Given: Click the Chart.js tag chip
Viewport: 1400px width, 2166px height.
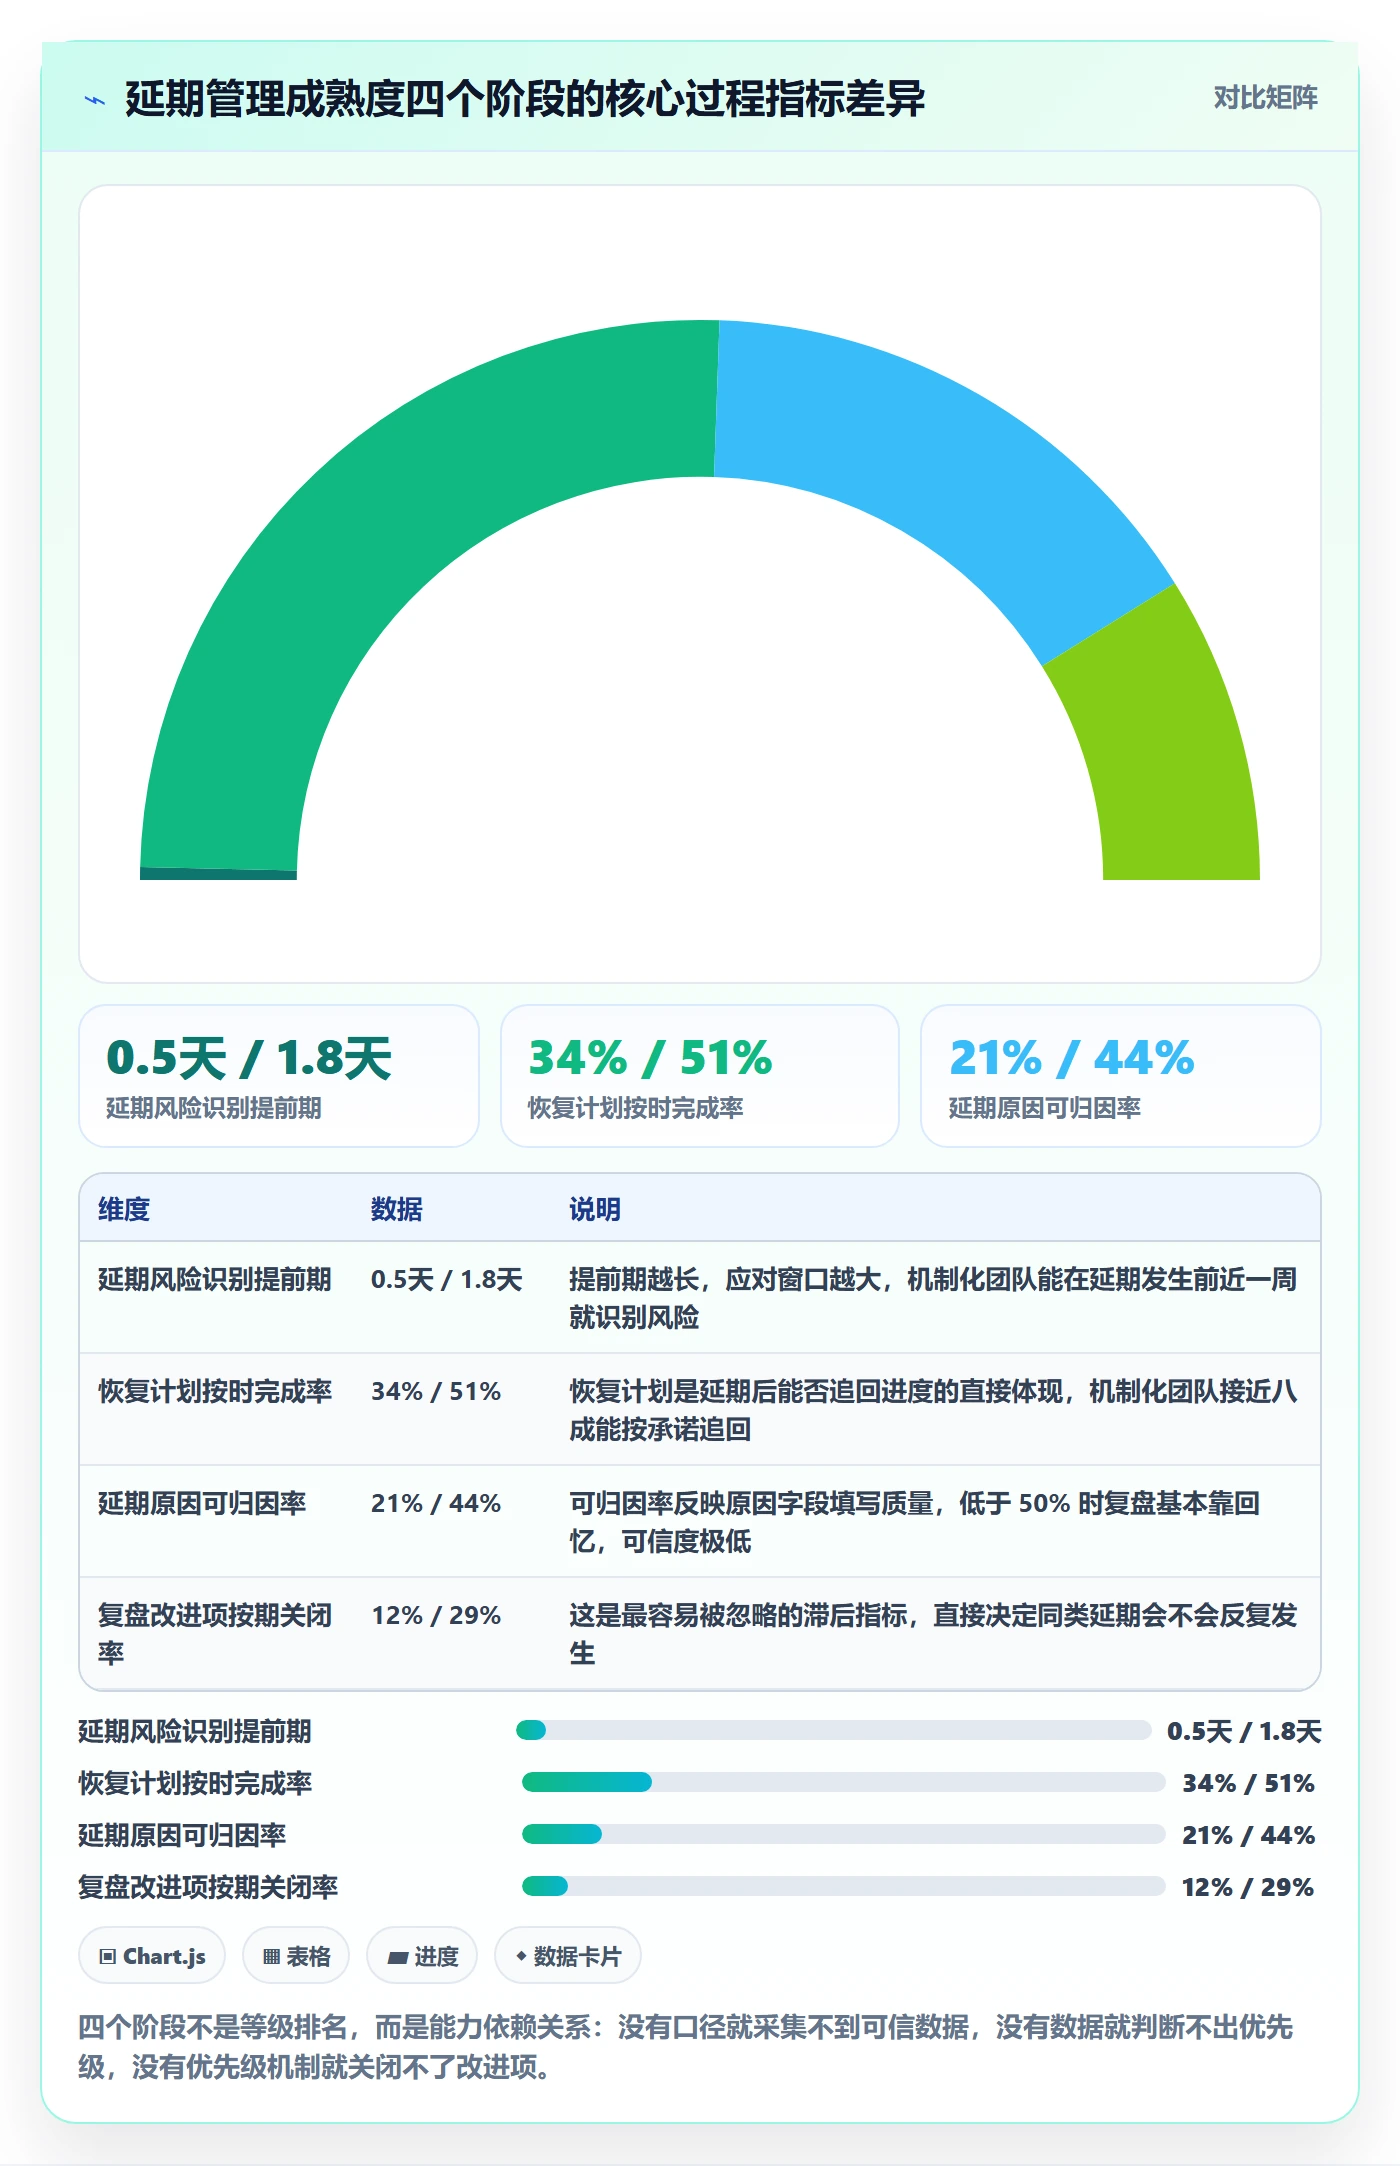Looking at the screenshot, I should tap(152, 1955).
